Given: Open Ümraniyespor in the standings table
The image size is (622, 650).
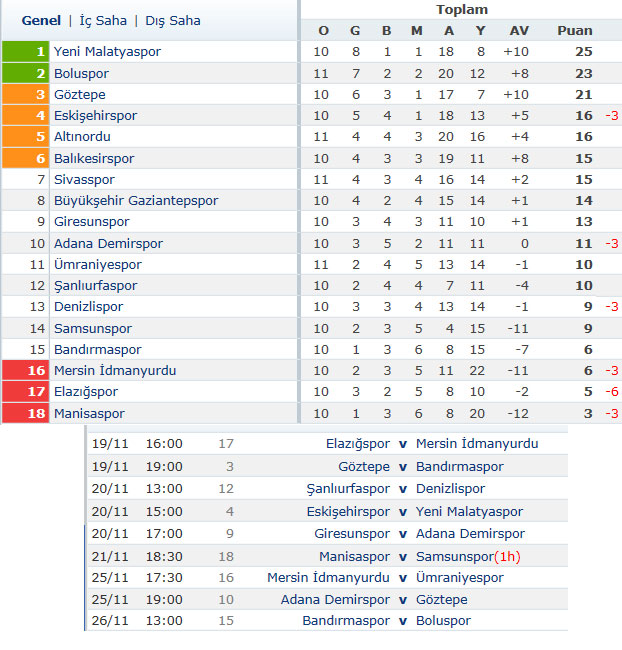Looking at the screenshot, I should pyautogui.click(x=98, y=265).
